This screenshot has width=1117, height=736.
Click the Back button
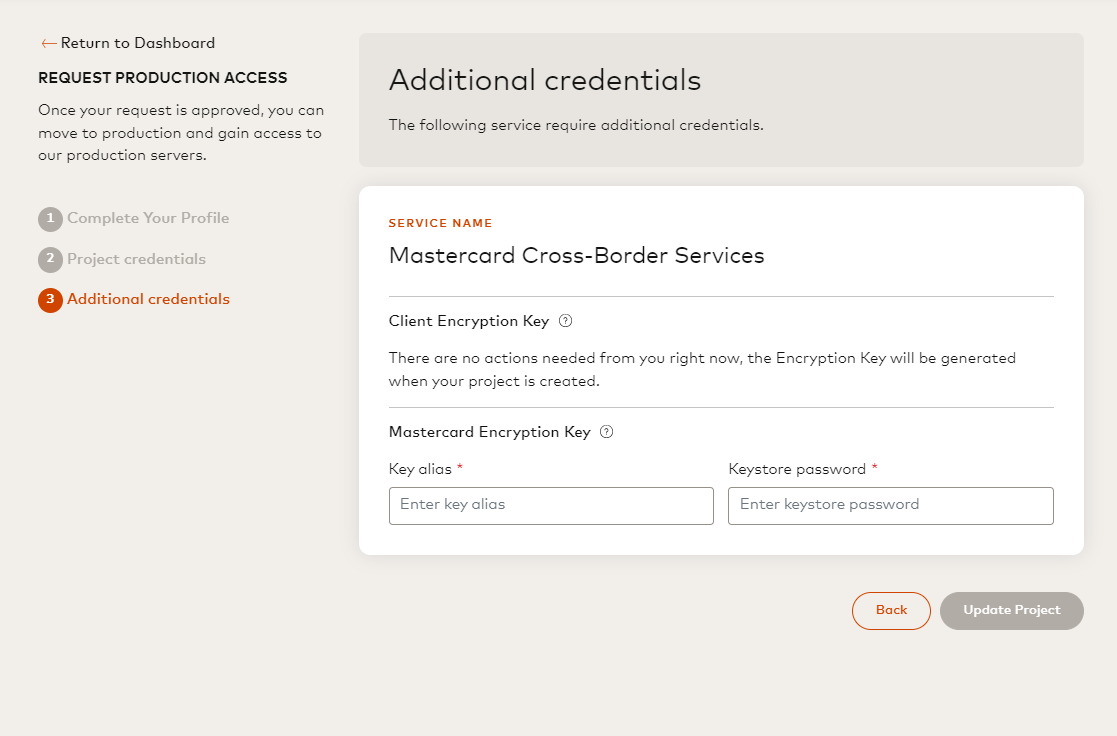pos(891,610)
